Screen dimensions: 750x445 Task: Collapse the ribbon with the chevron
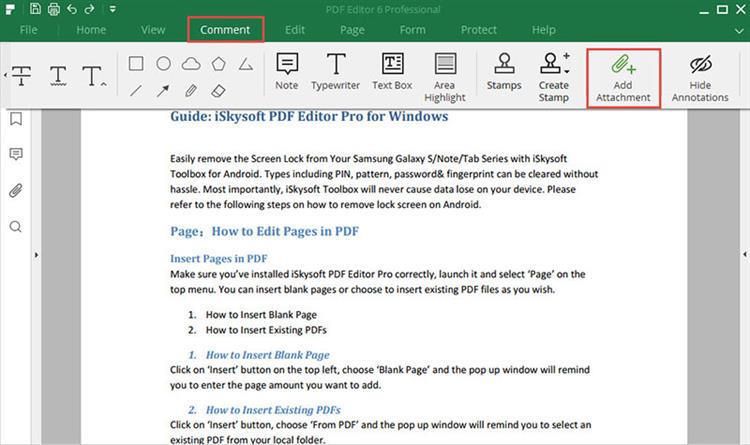coord(739,31)
